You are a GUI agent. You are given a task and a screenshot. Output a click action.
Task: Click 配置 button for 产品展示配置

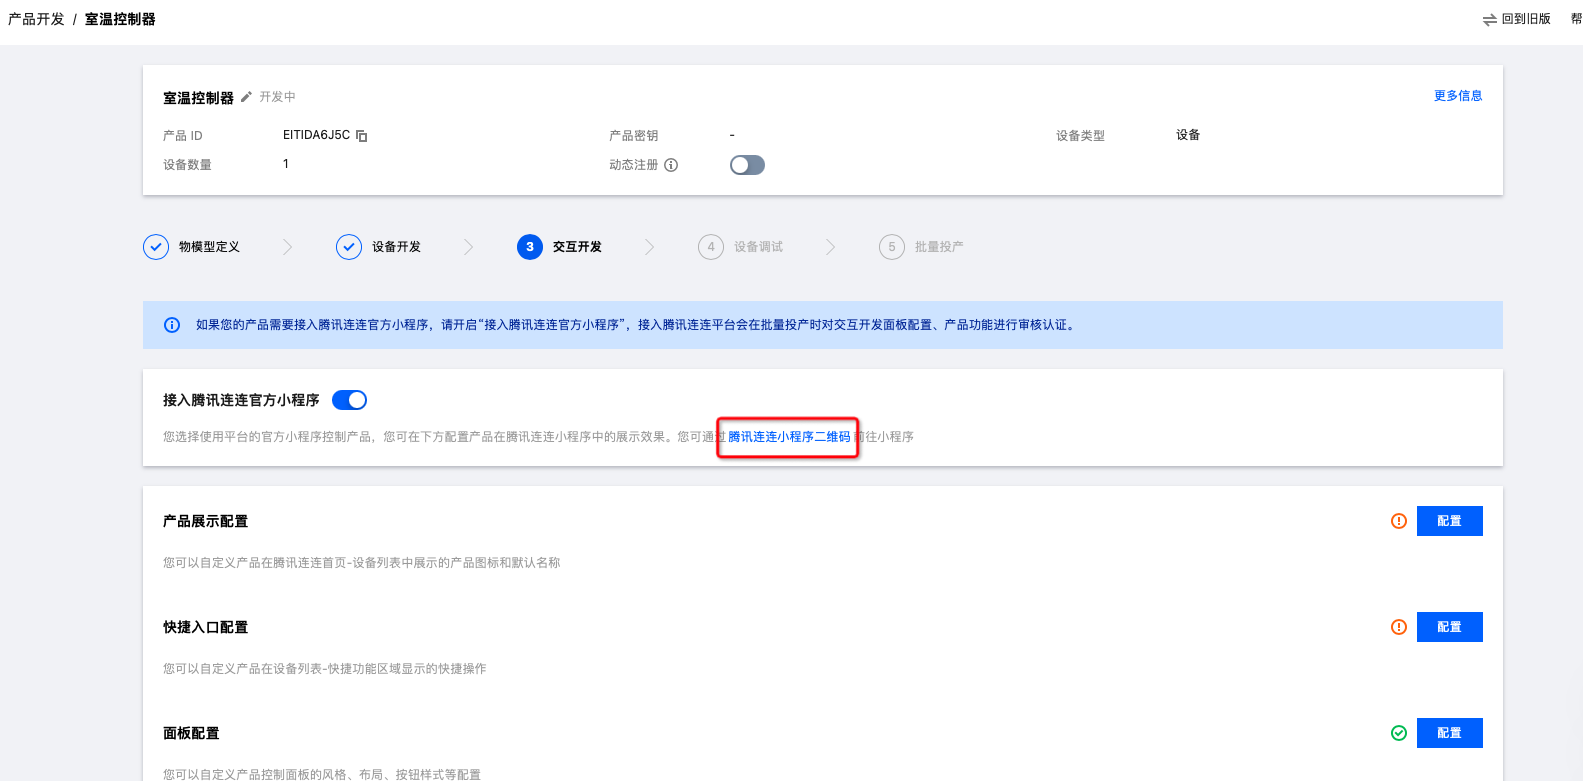1449,521
